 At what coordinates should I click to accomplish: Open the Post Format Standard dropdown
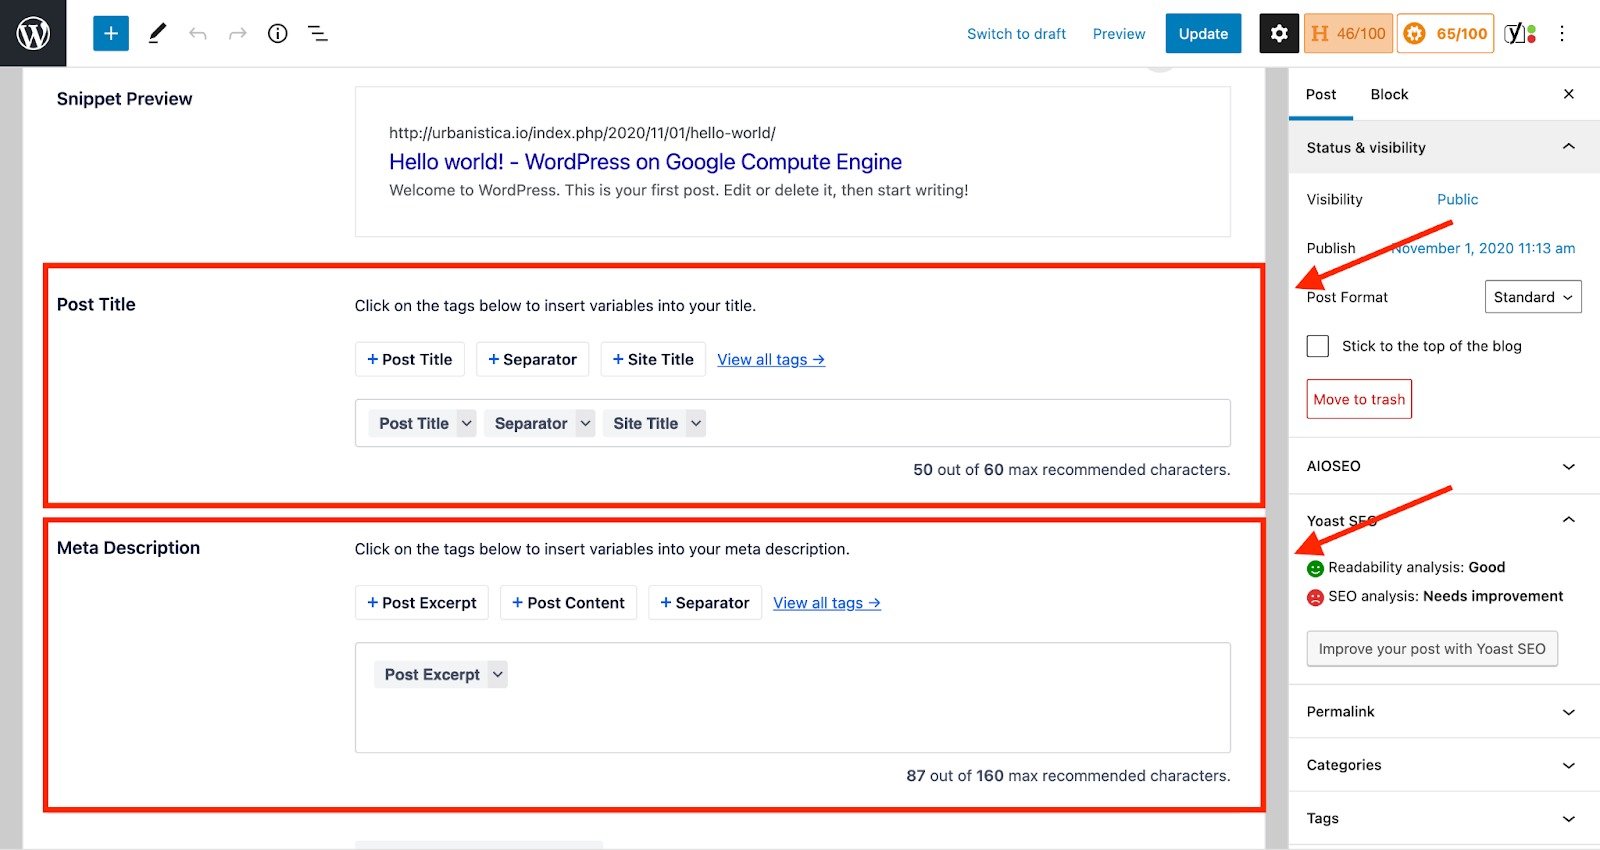pyautogui.click(x=1532, y=297)
